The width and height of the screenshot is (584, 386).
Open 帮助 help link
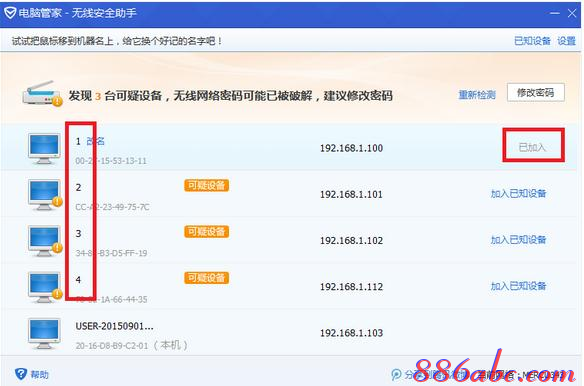(x=39, y=374)
